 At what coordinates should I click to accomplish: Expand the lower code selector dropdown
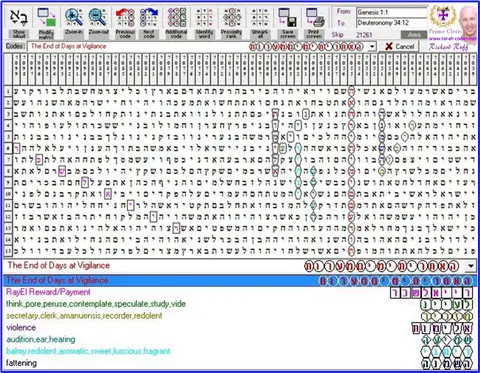[471, 266]
